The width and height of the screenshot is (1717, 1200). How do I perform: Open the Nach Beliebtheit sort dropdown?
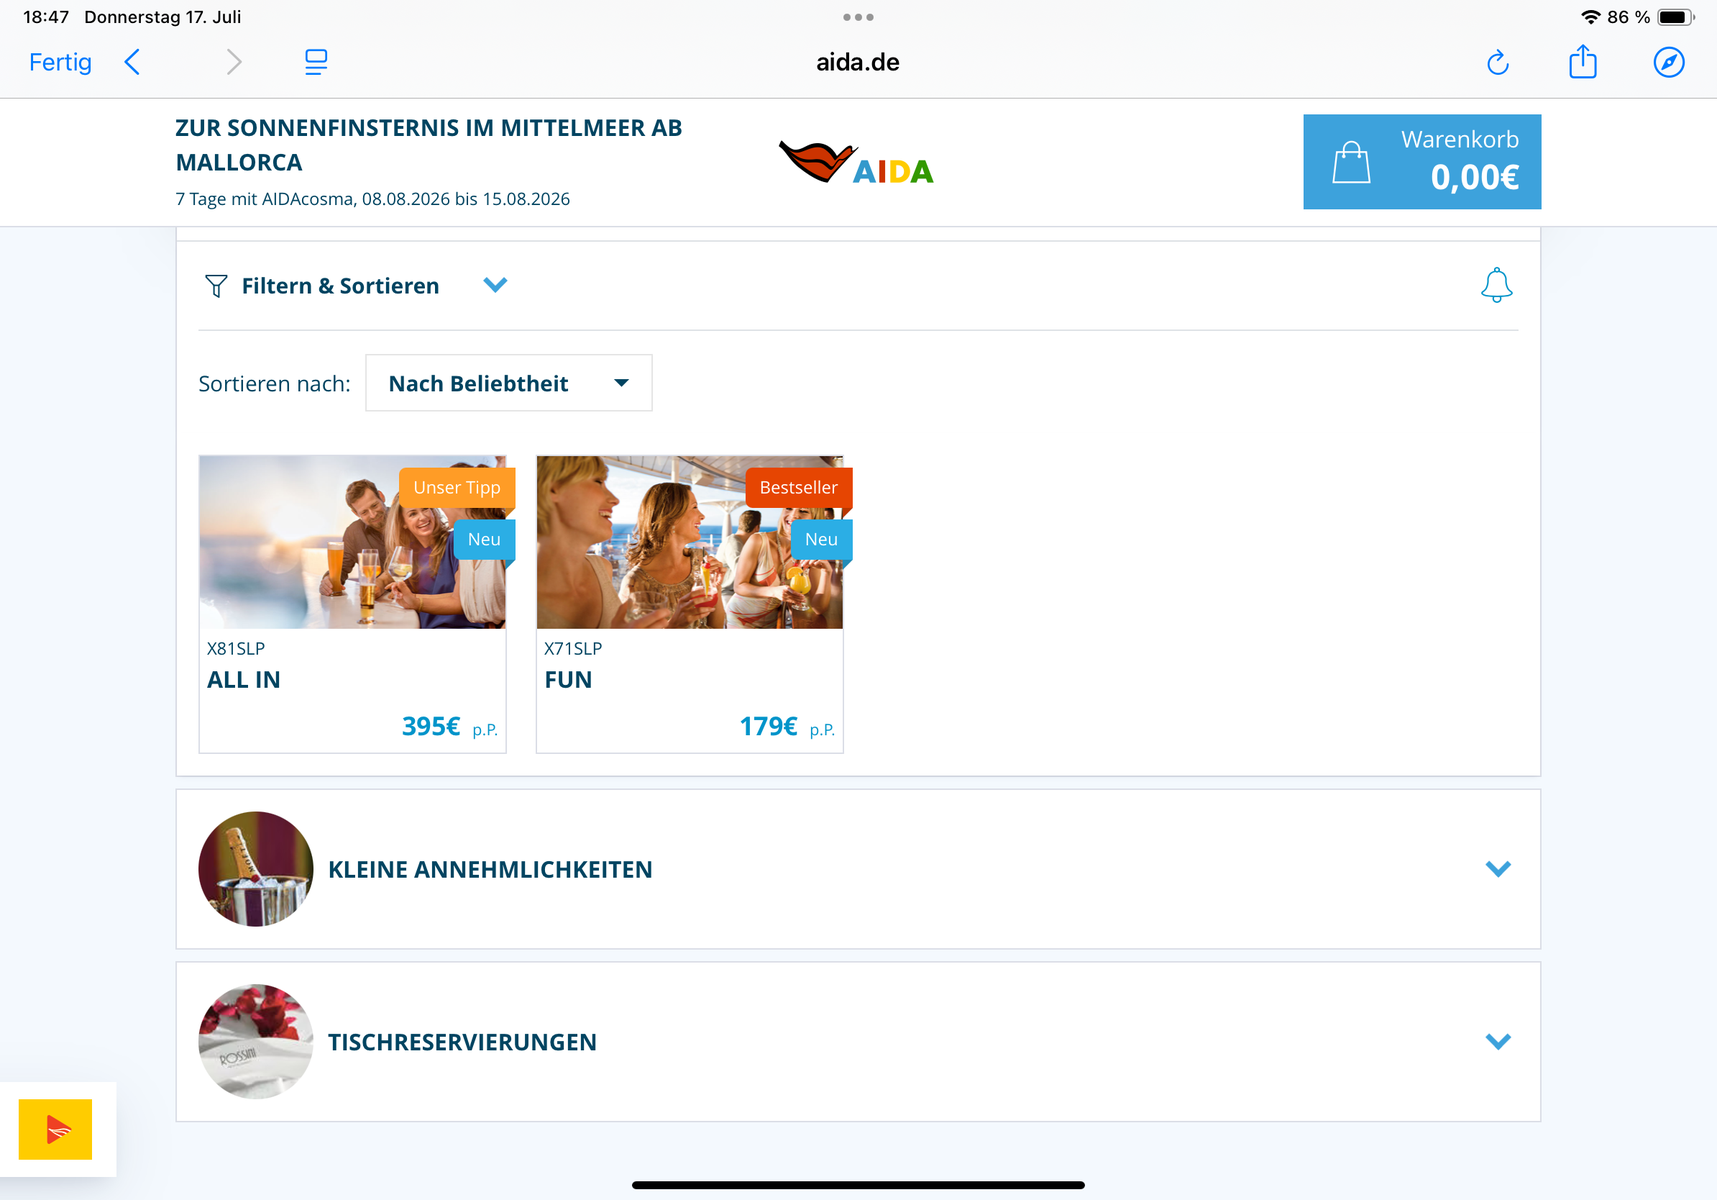tap(508, 383)
